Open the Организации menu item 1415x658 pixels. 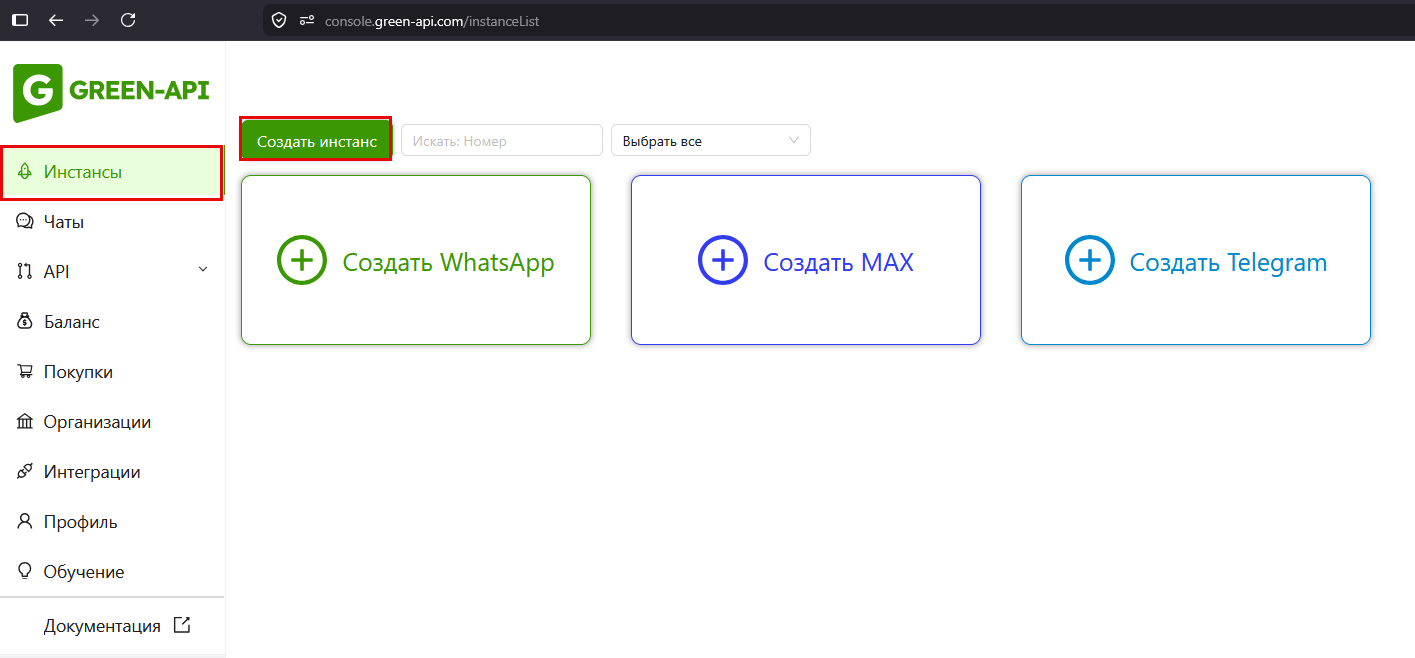(x=112, y=422)
